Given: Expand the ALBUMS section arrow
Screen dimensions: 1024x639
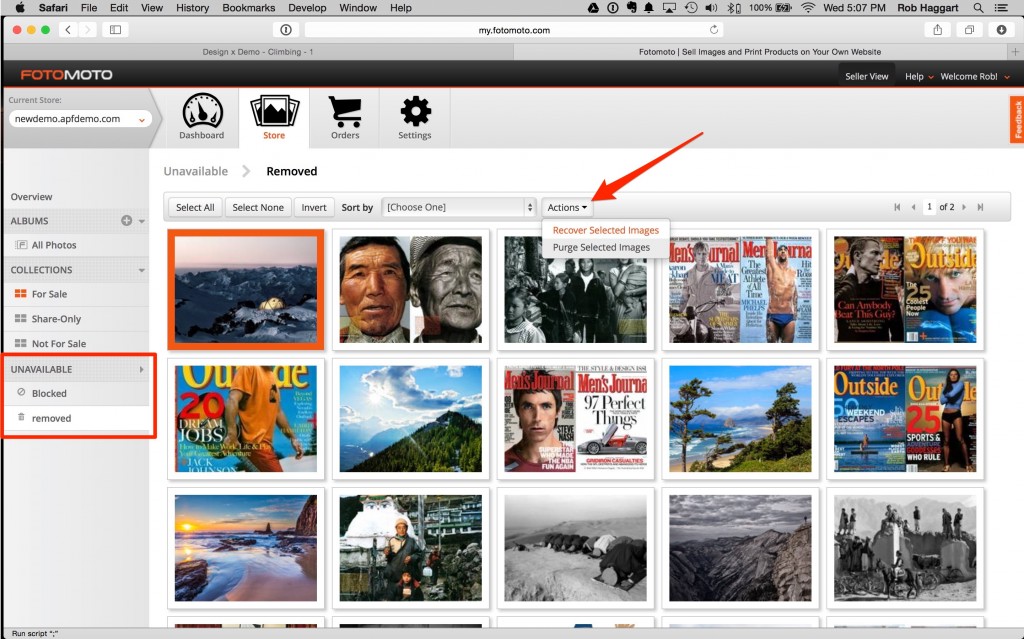Looking at the screenshot, I should coord(142,221).
